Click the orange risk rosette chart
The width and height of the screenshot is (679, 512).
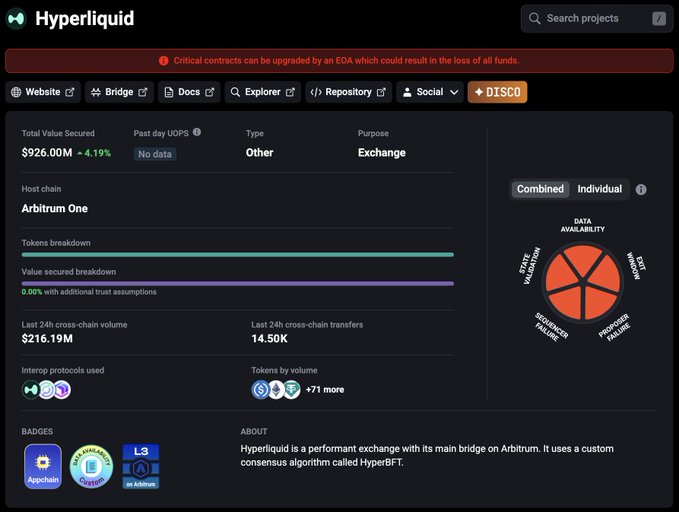point(583,282)
